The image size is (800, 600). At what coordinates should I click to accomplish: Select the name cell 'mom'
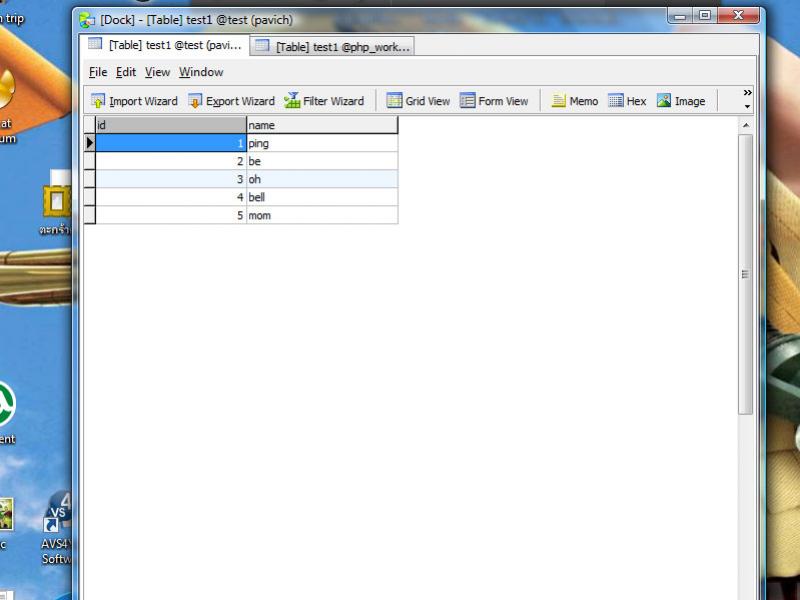322,215
